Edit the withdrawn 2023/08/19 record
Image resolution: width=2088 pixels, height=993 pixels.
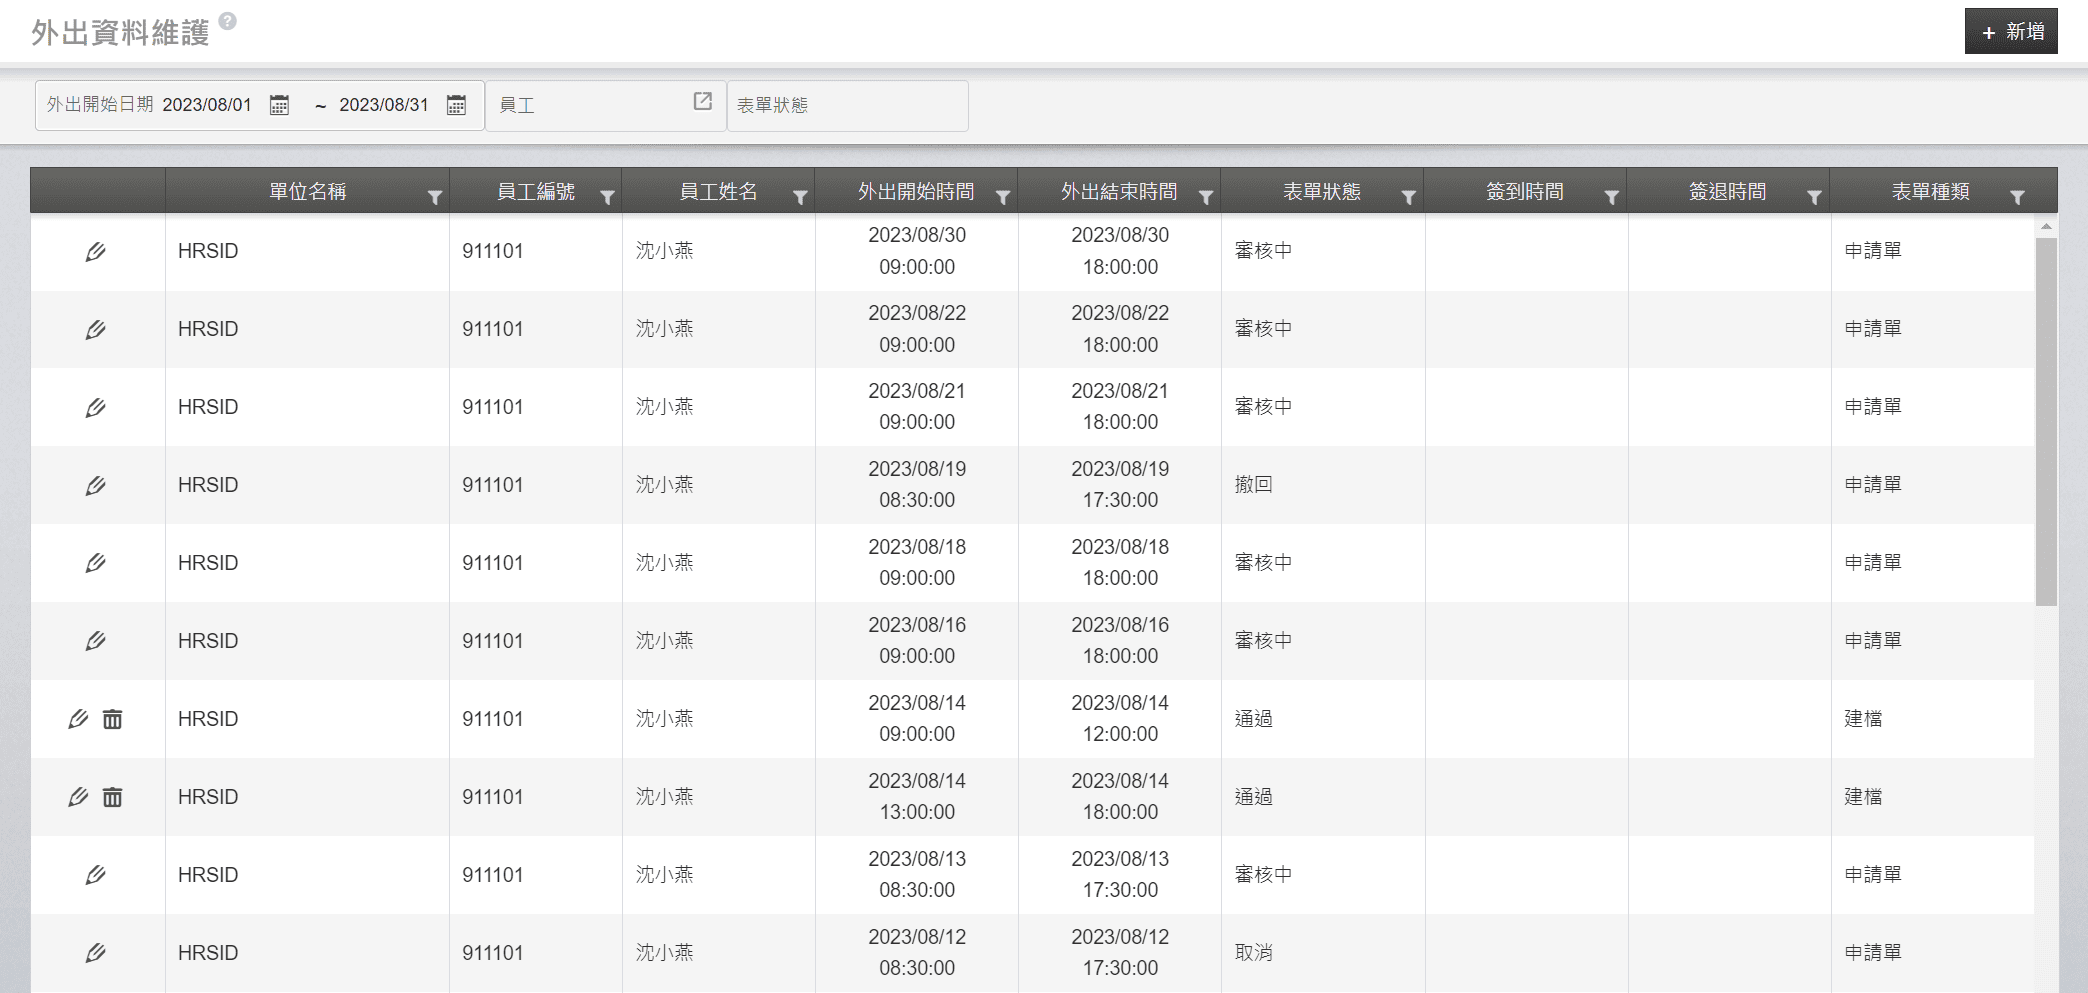pos(96,486)
